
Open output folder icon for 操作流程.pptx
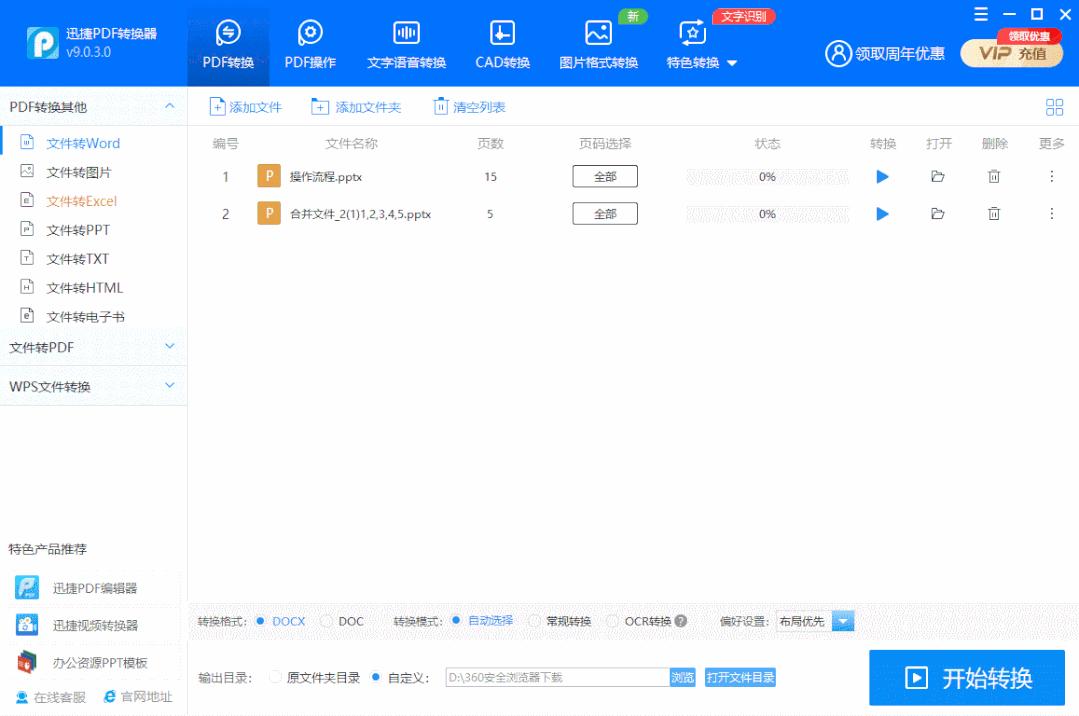[937, 176]
